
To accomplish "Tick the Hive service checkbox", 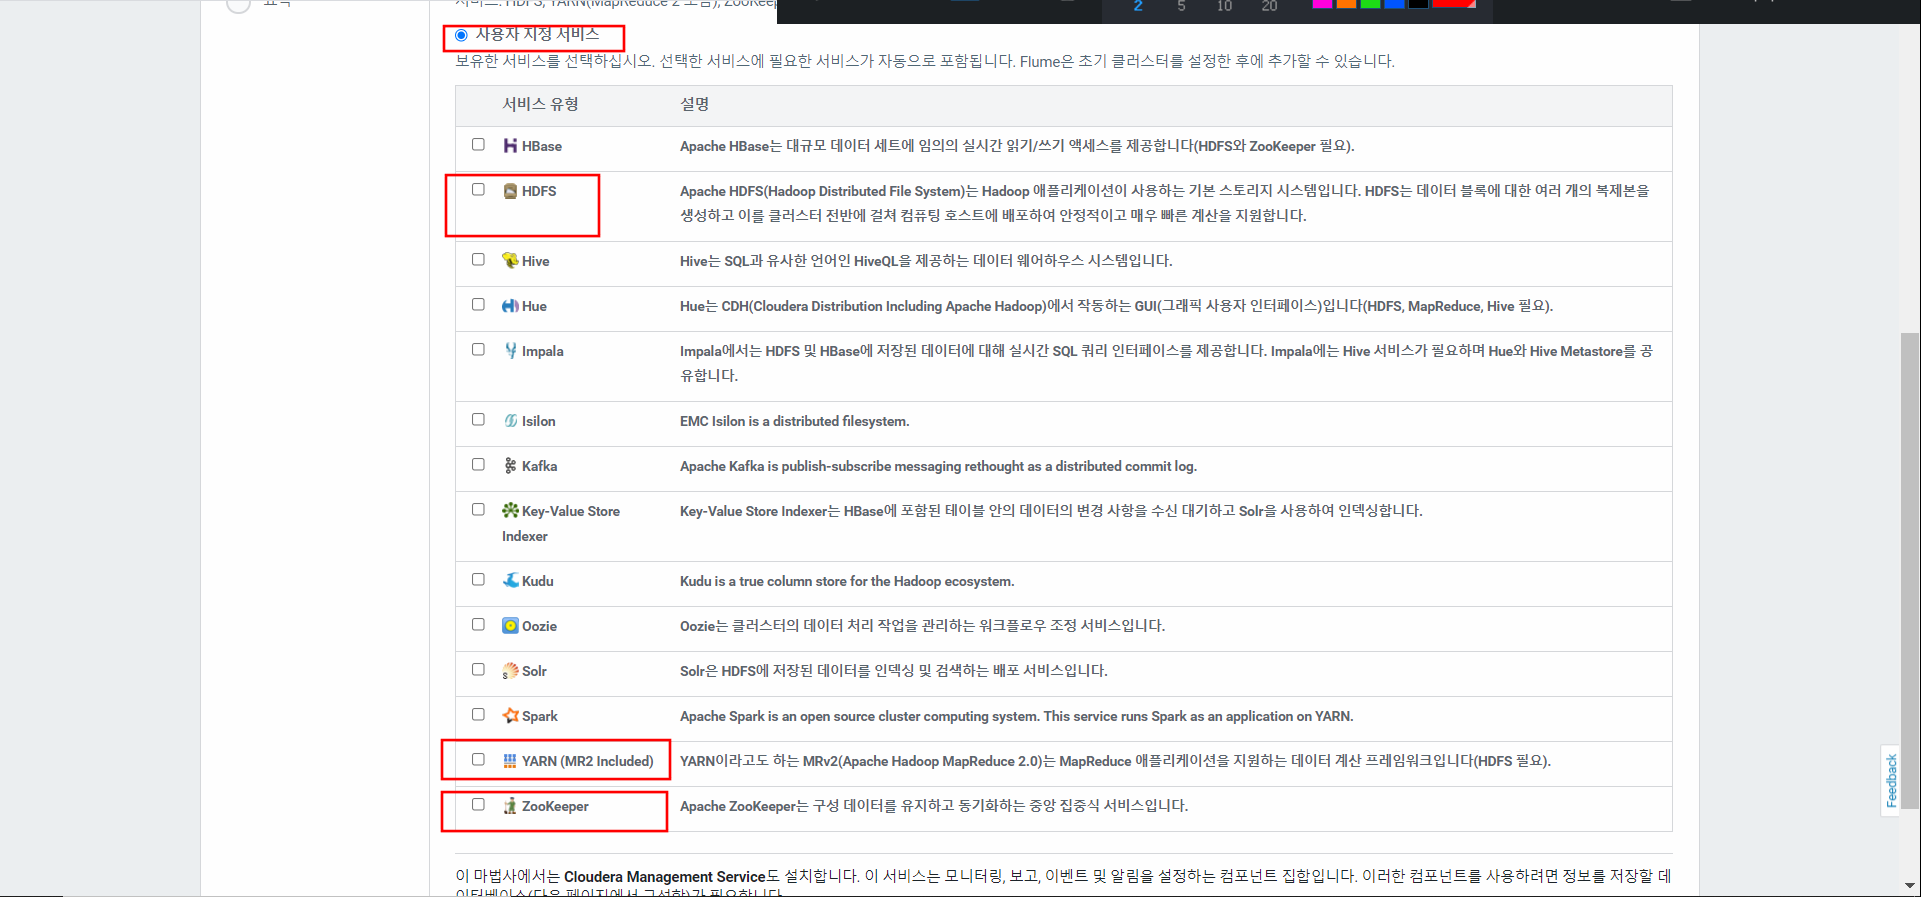I will tap(478, 259).
